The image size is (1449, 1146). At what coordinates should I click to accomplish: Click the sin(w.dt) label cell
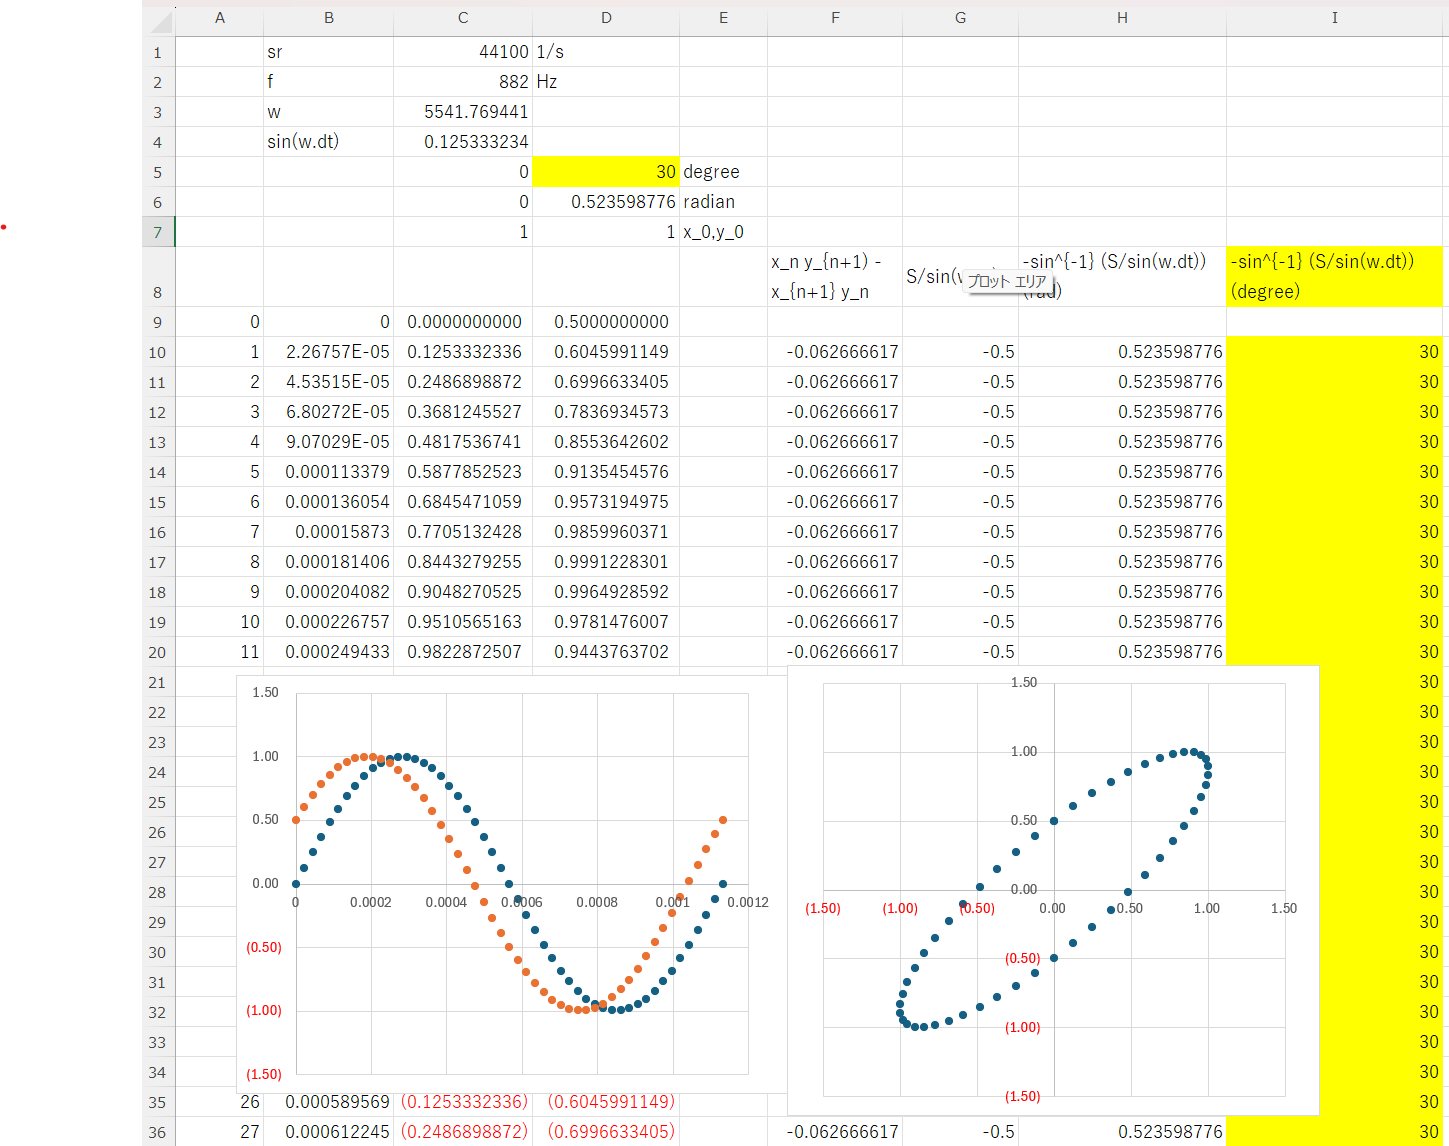coord(328,142)
